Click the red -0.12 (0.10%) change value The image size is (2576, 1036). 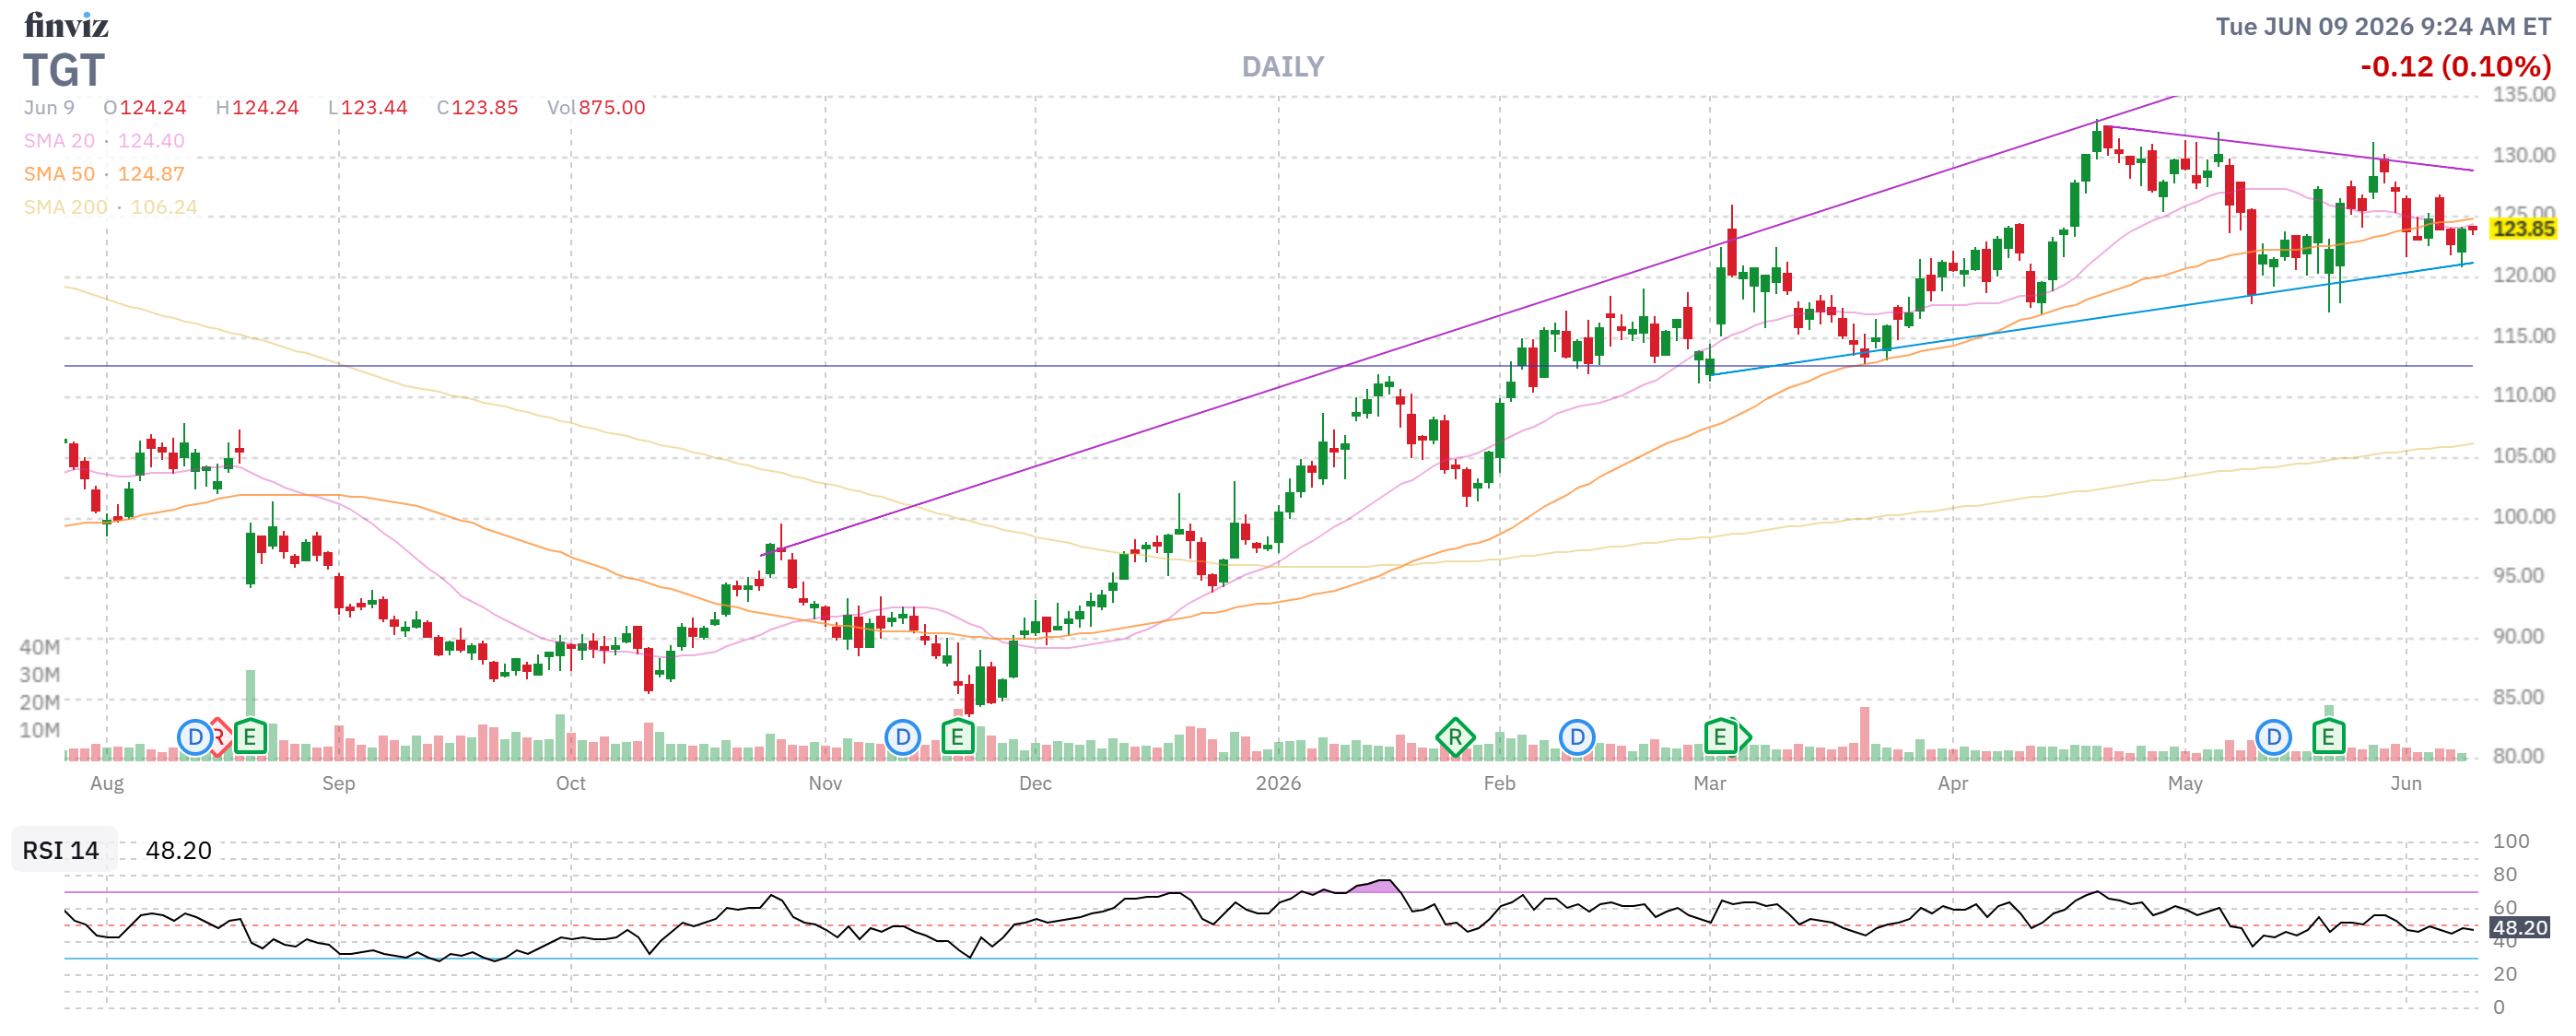pyautogui.click(x=2455, y=67)
